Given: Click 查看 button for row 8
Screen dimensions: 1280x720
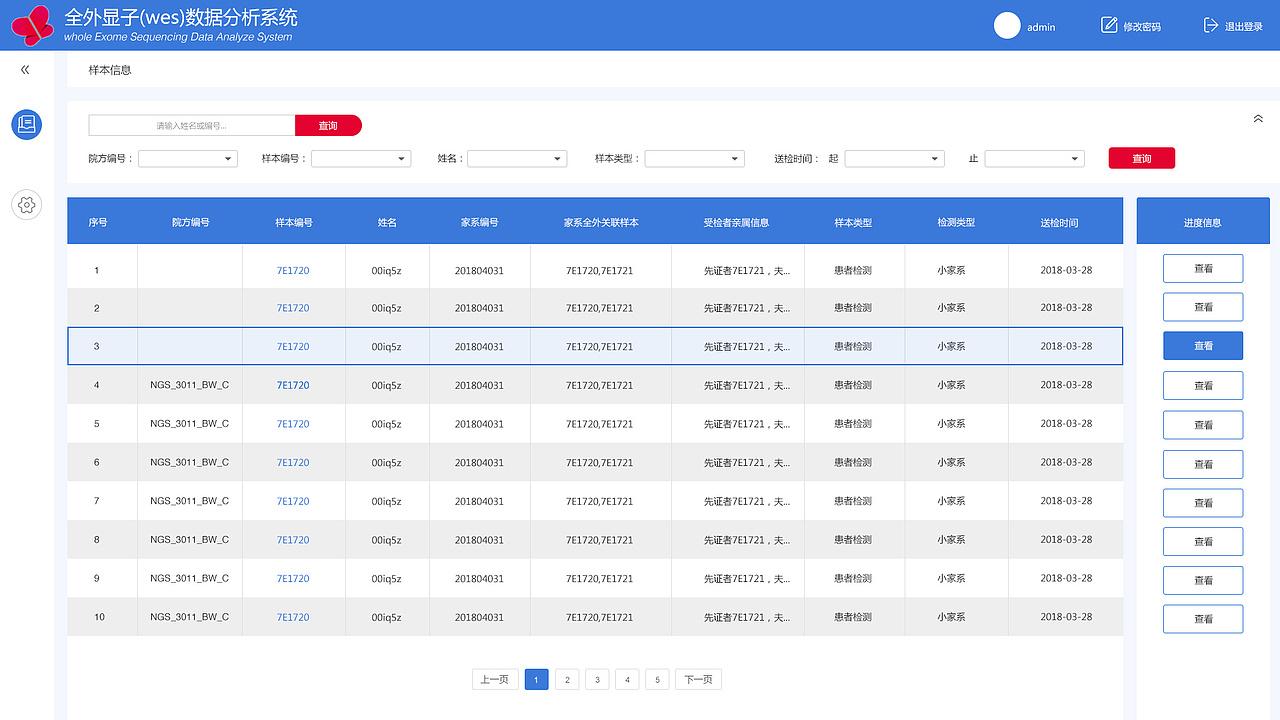Looking at the screenshot, I should (1203, 541).
